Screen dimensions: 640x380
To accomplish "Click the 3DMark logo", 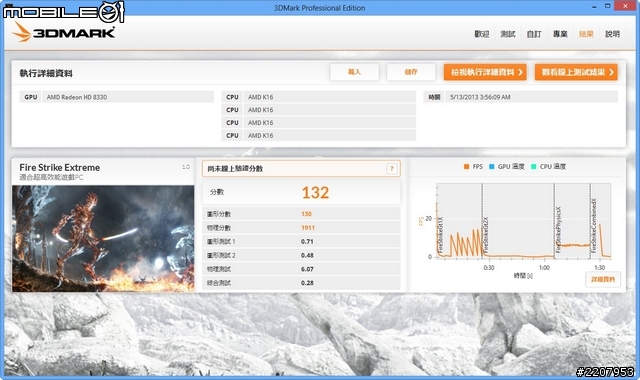I will coord(64,32).
